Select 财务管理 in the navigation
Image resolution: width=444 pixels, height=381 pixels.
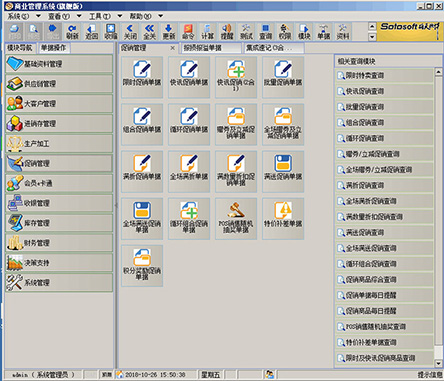click(59, 243)
